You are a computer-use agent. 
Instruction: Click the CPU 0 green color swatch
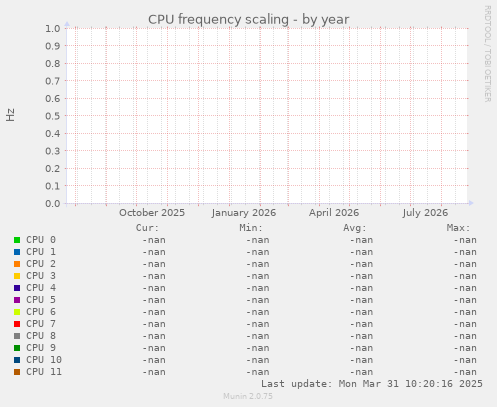[17, 240]
